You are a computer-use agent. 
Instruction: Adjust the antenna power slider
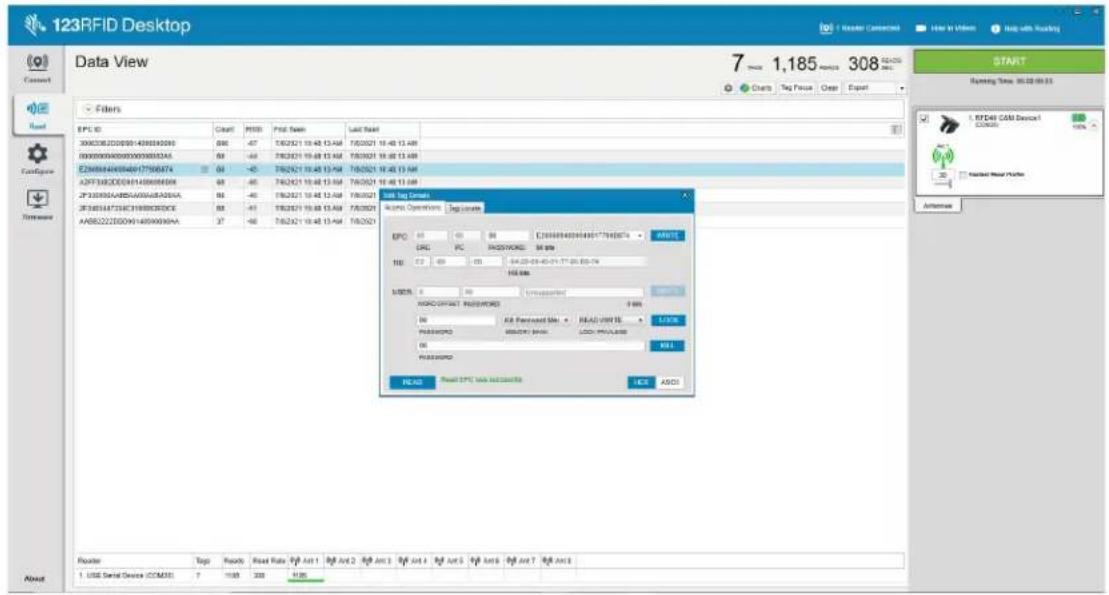941,184
